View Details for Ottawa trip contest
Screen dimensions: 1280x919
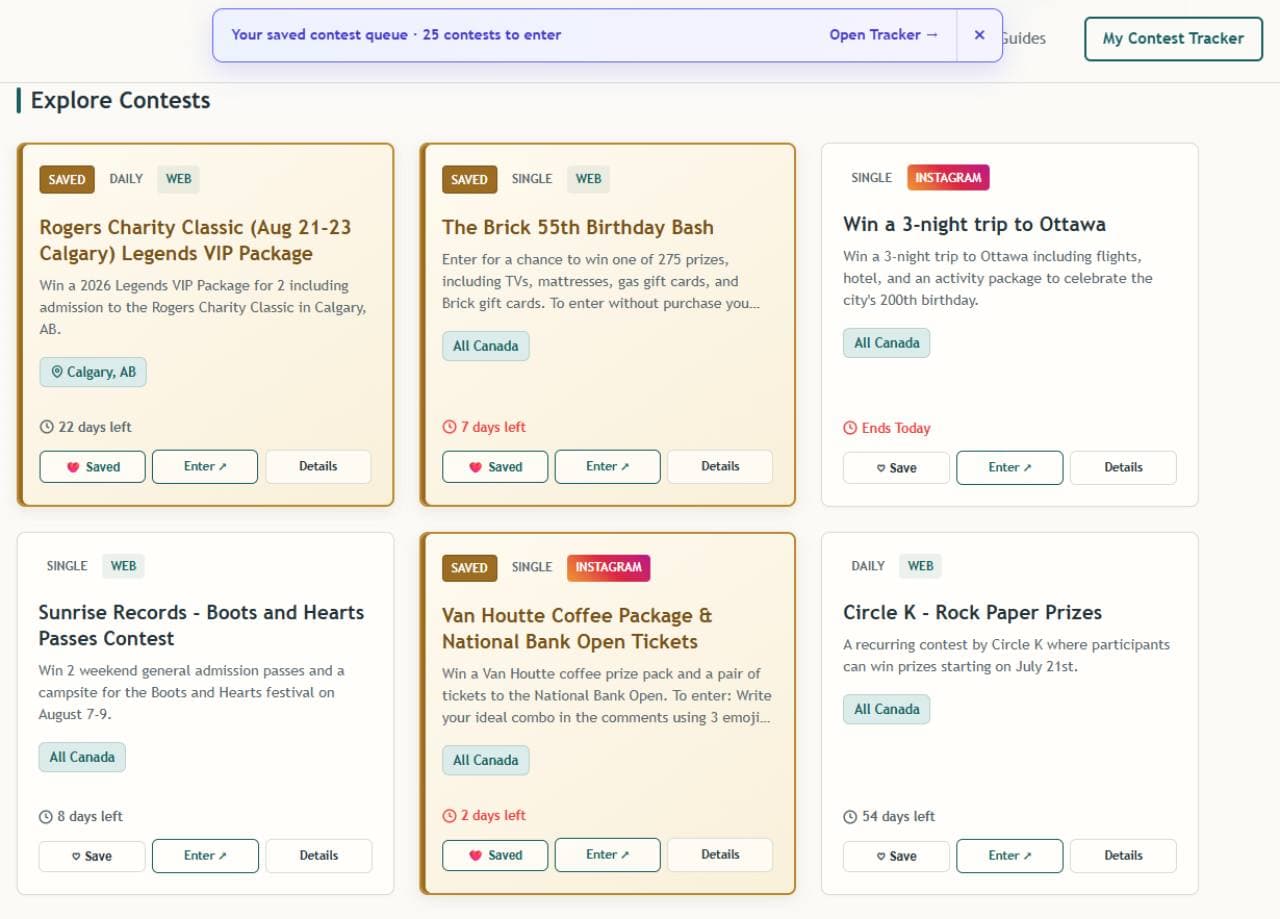pyautogui.click(x=1123, y=468)
